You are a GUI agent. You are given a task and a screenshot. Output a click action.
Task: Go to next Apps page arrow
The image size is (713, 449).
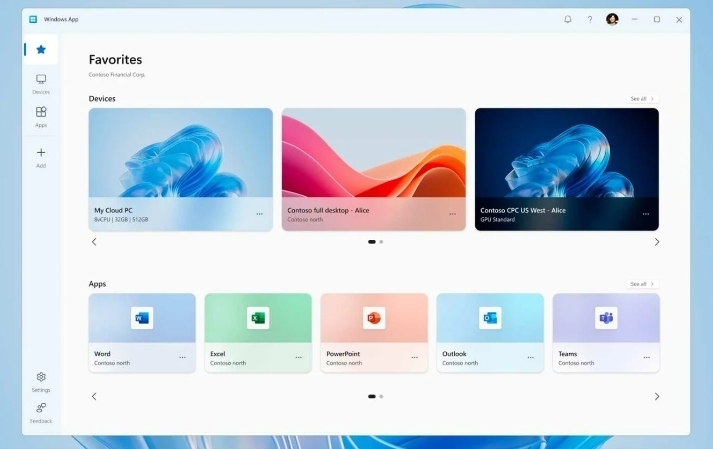point(657,397)
